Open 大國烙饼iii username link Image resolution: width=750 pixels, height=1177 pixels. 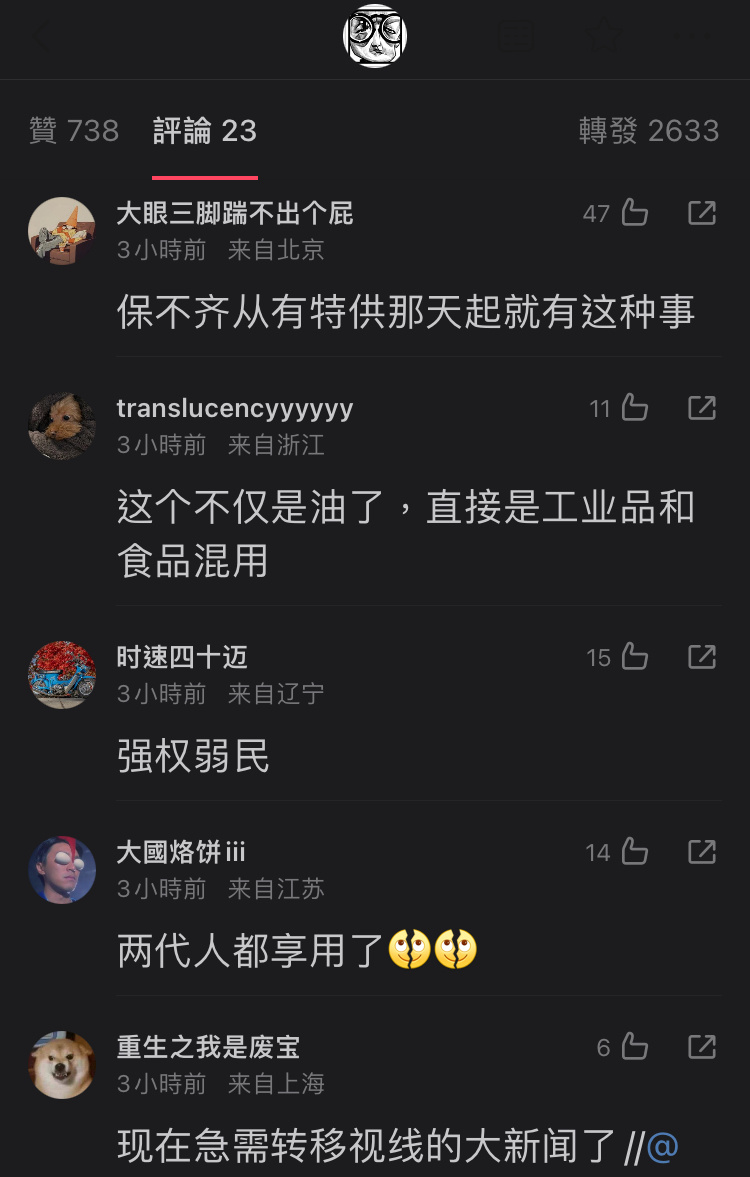(x=181, y=852)
